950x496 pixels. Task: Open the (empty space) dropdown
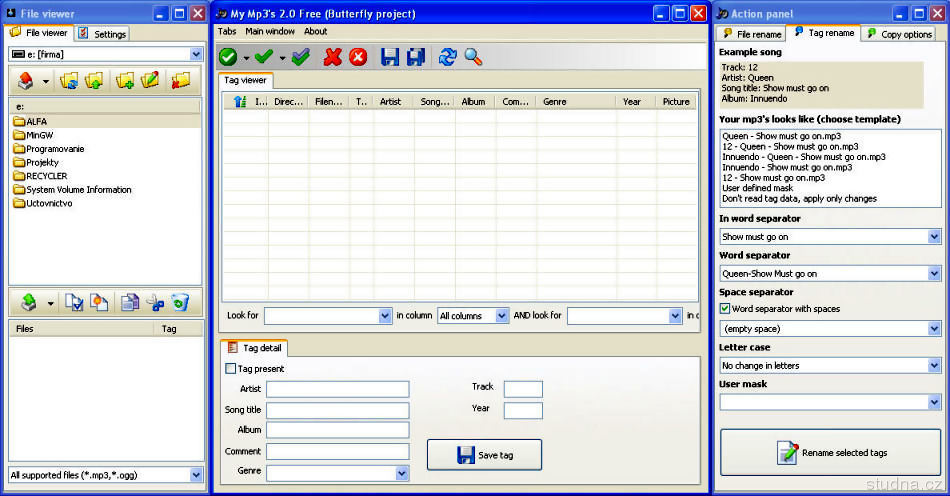(934, 329)
